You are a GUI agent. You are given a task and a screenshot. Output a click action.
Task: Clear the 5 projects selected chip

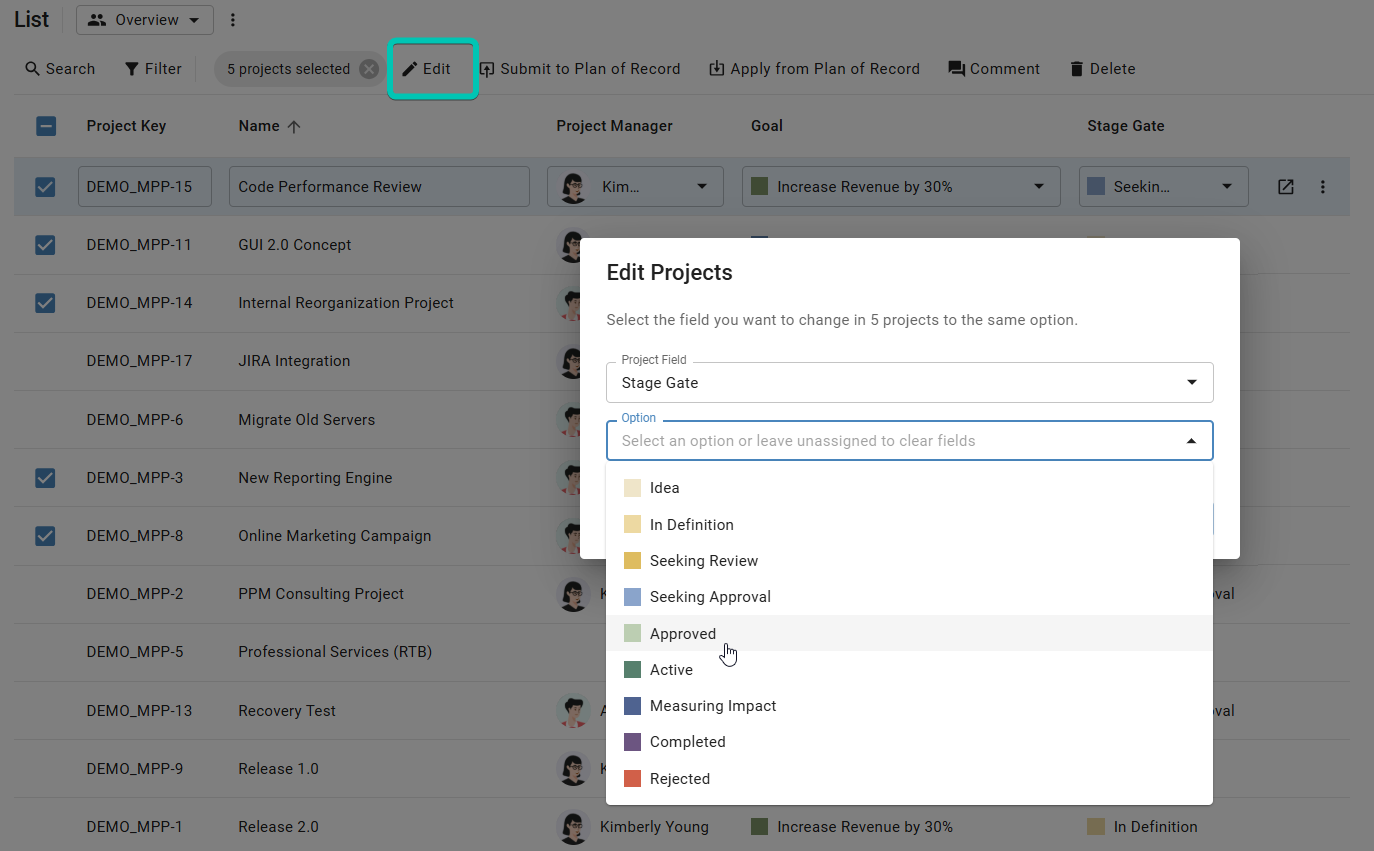[369, 69]
